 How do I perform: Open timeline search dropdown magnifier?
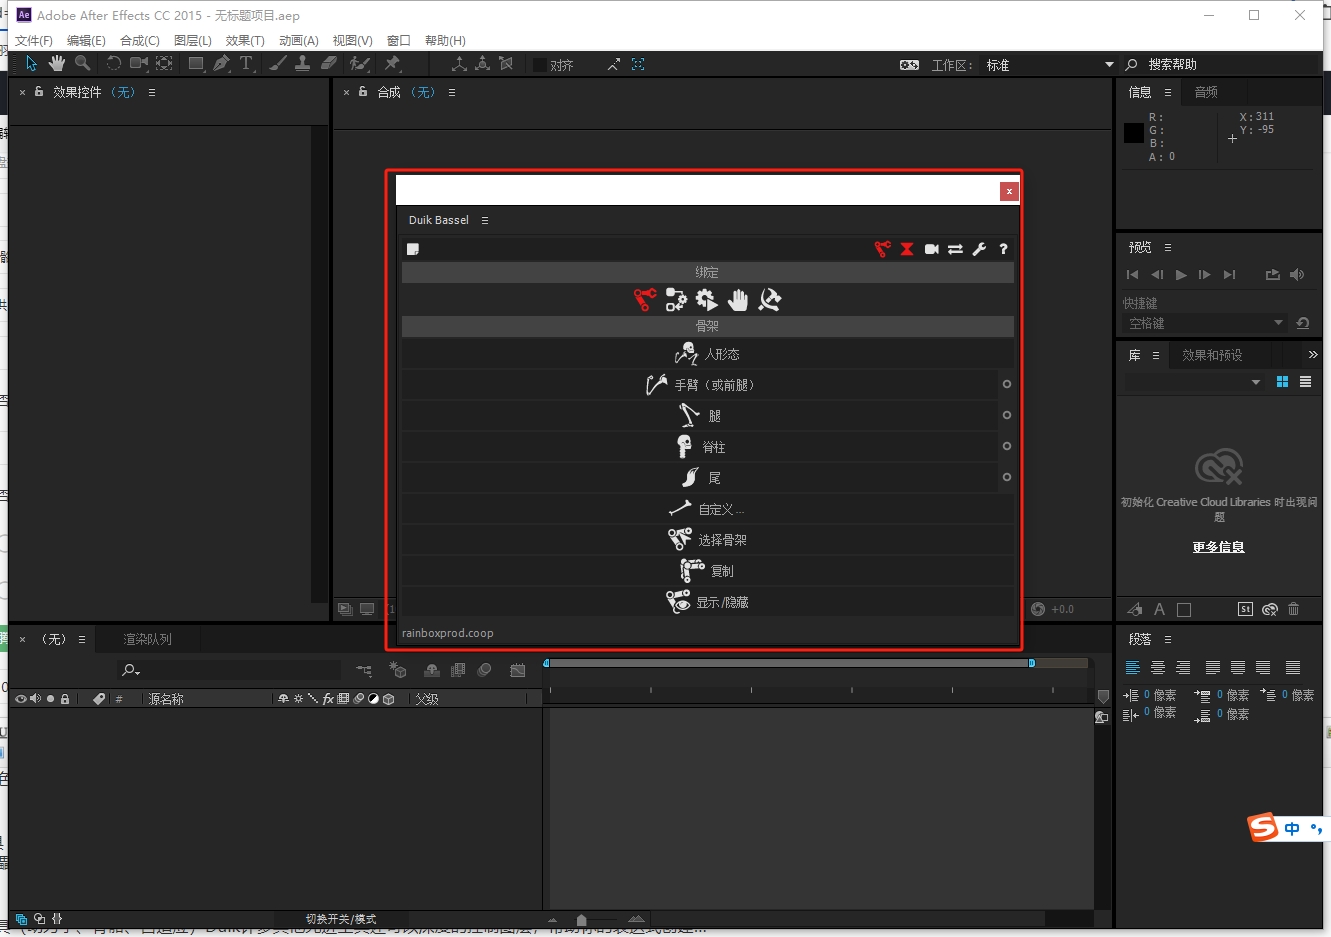(130, 670)
